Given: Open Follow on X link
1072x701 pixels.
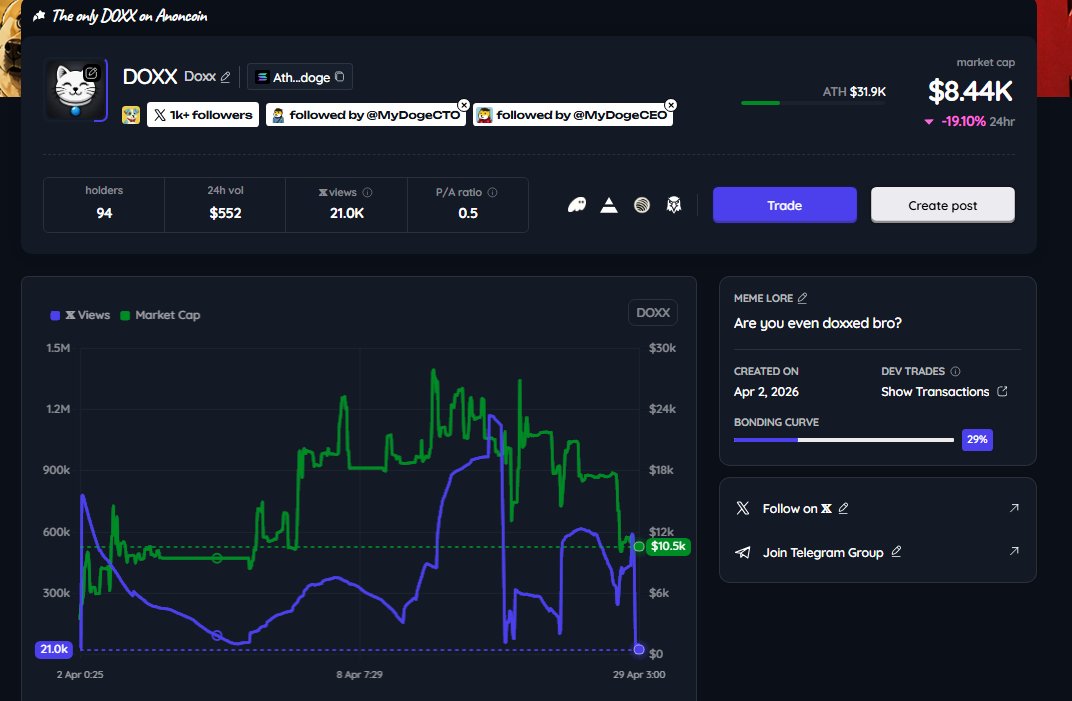Looking at the screenshot, I should 796,509.
